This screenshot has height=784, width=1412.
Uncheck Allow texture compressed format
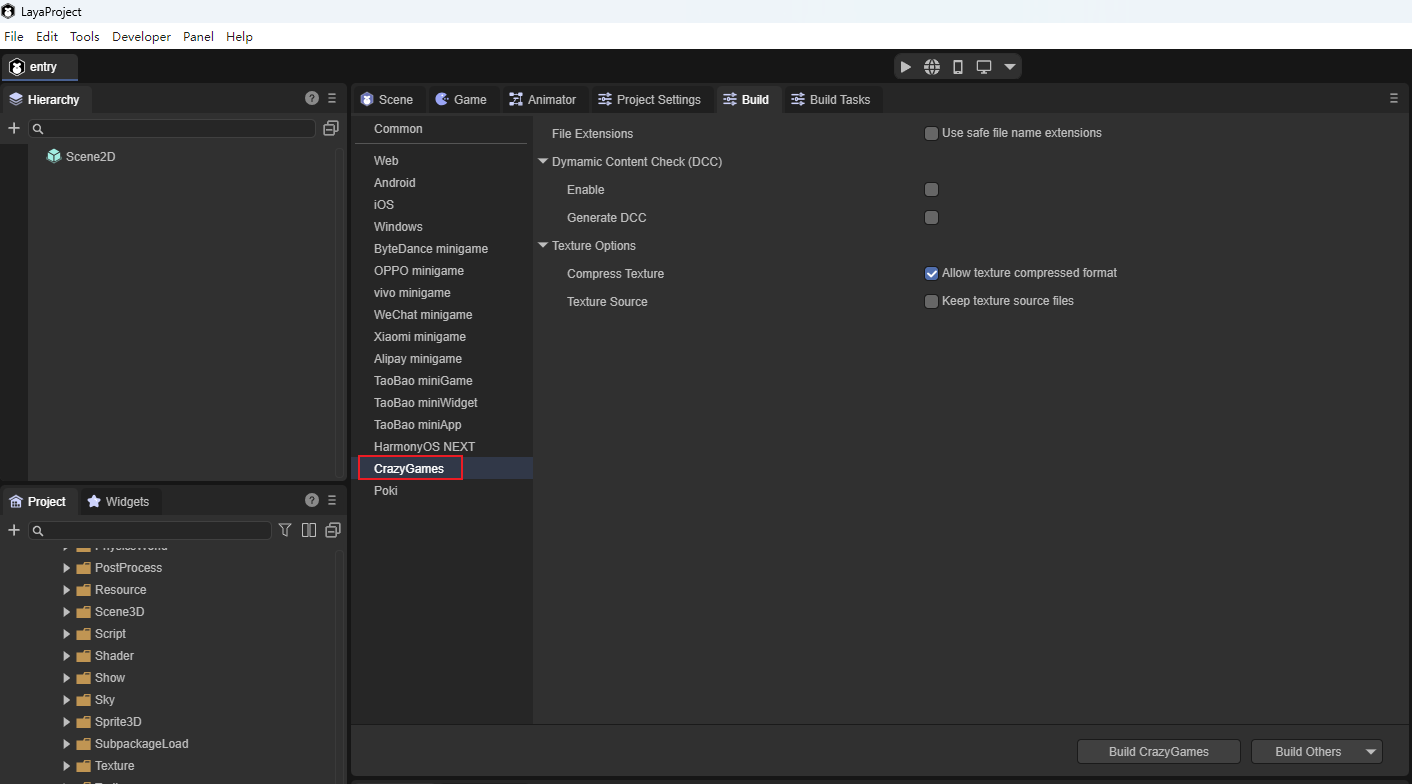pyautogui.click(x=932, y=273)
